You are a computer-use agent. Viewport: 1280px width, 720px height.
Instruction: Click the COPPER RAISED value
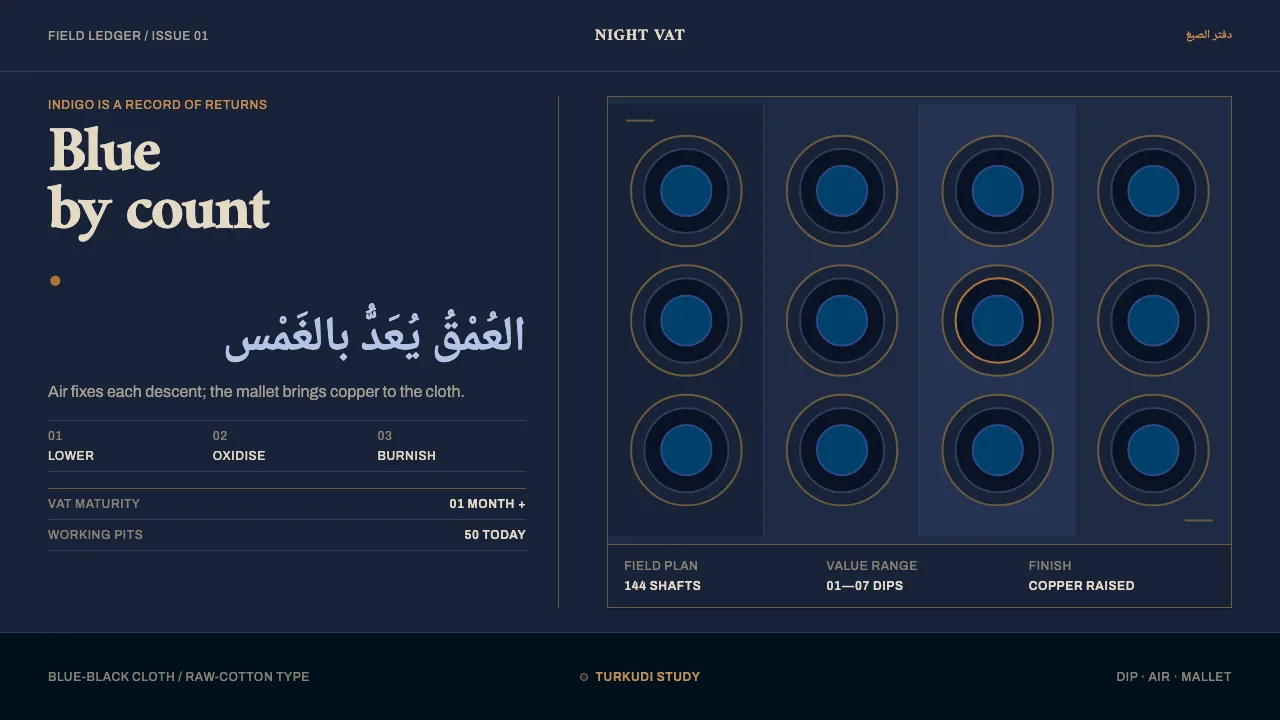pos(1081,586)
